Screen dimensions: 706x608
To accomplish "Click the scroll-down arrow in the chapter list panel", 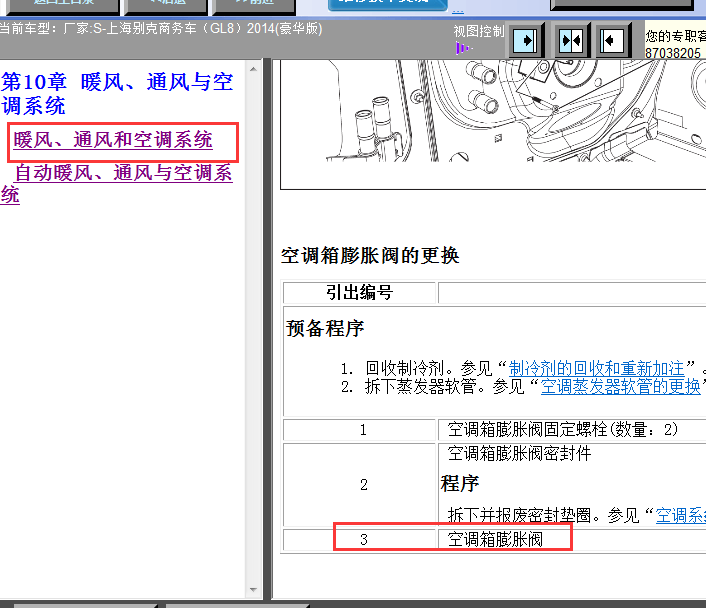I will click(253, 590).
